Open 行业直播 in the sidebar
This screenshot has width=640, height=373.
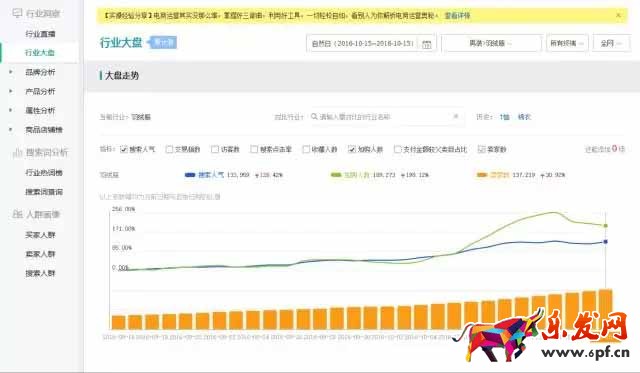[40, 34]
